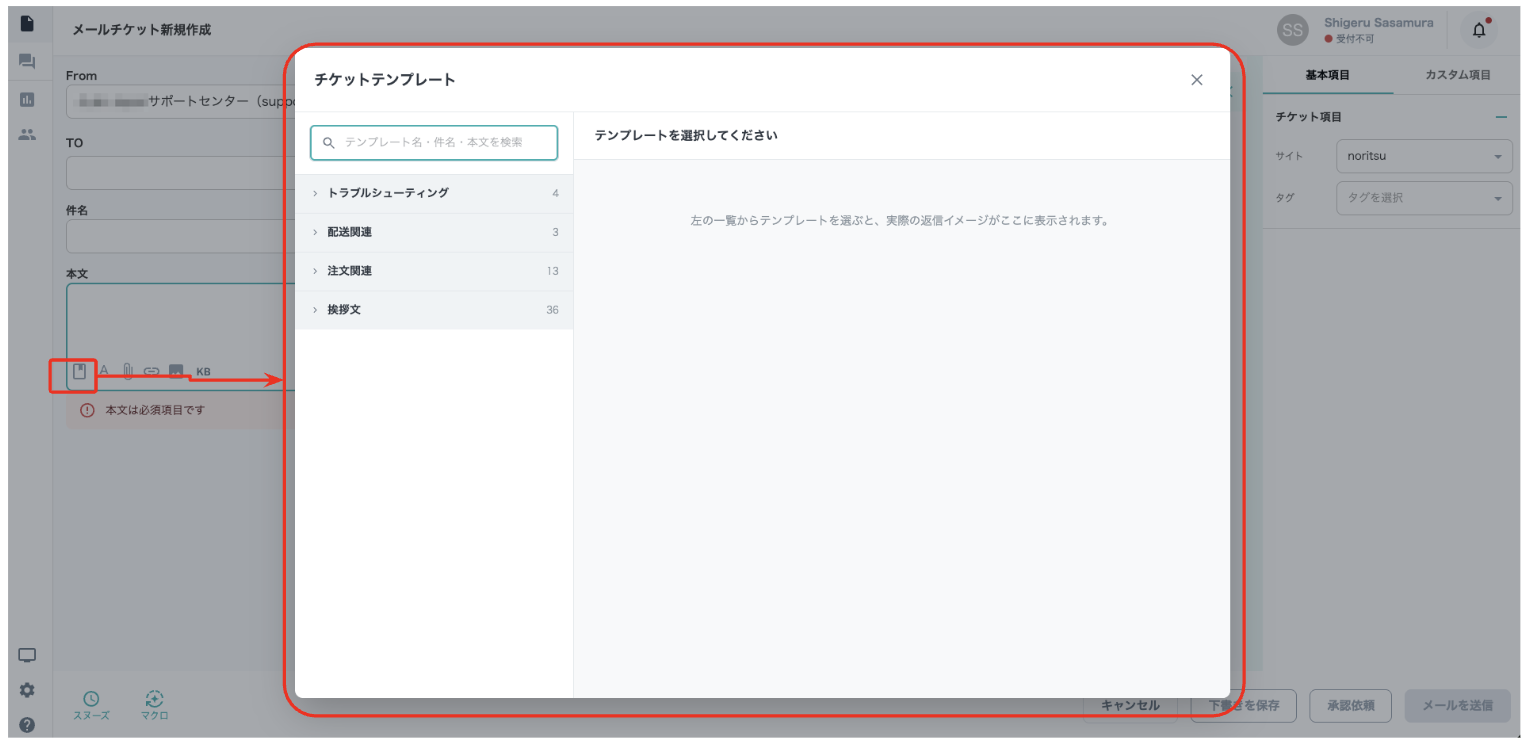Close the チケットテンプレート dialog
This screenshot has height=746, width=1526.
[1197, 80]
